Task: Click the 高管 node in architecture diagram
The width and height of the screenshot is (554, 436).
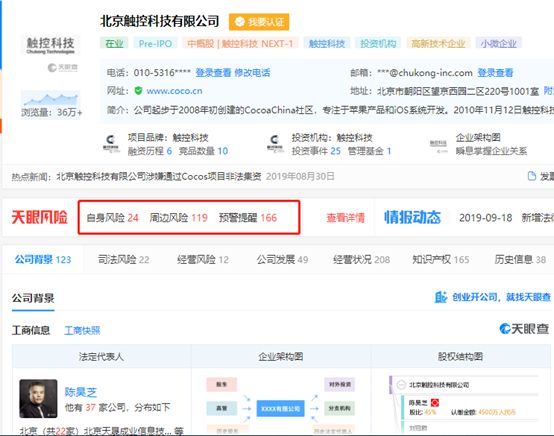Action: click(x=222, y=408)
